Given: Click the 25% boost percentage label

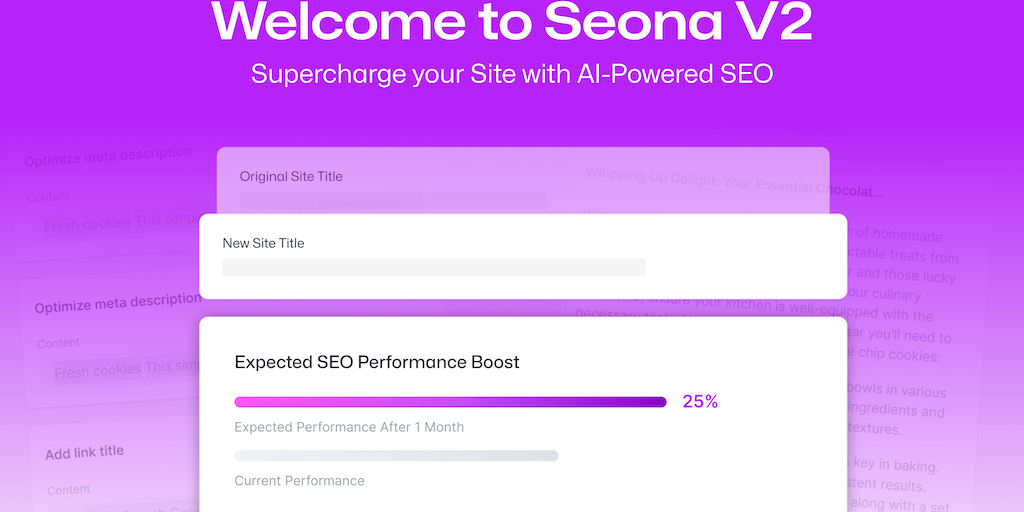Looking at the screenshot, I should point(700,402).
